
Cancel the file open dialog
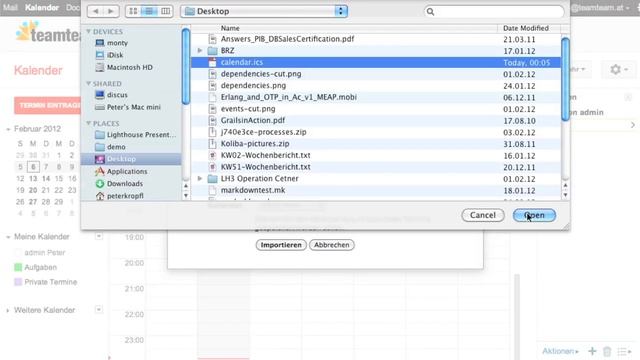(483, 215)
